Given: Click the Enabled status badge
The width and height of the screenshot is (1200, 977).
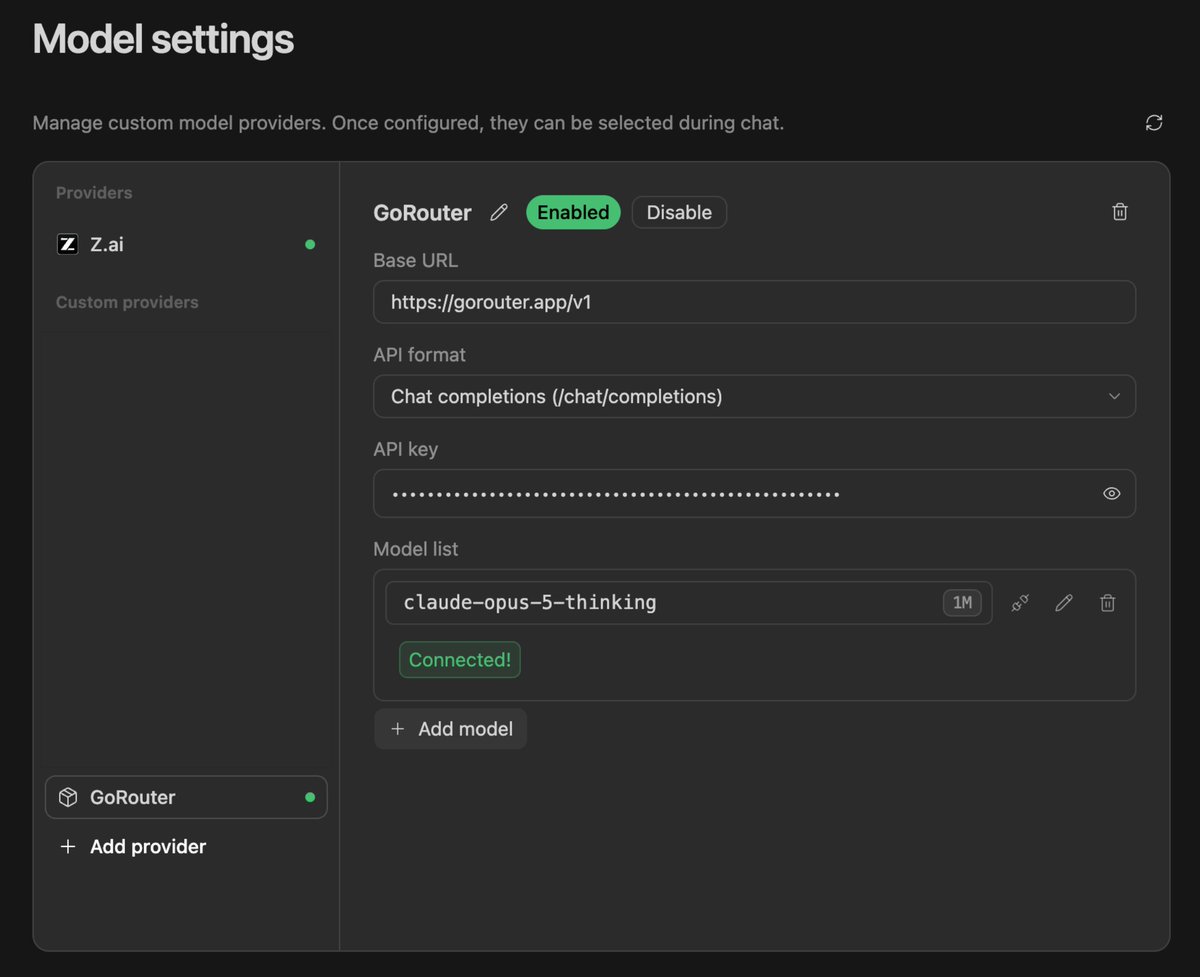Looking at the screenshot, I should tap(573, 212).
